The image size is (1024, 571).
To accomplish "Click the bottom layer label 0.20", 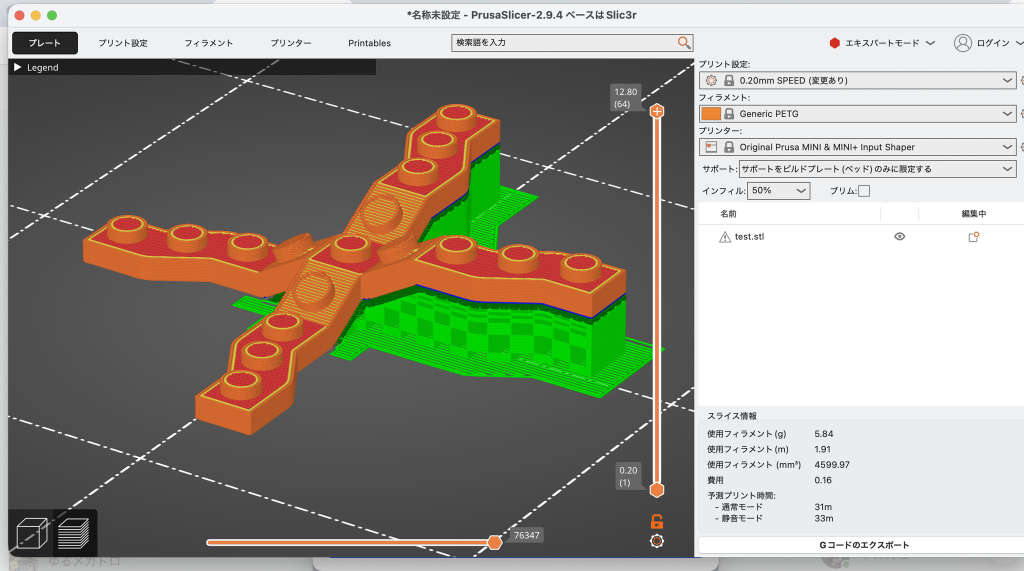I will pyautogui.click(x=628, y=470).
